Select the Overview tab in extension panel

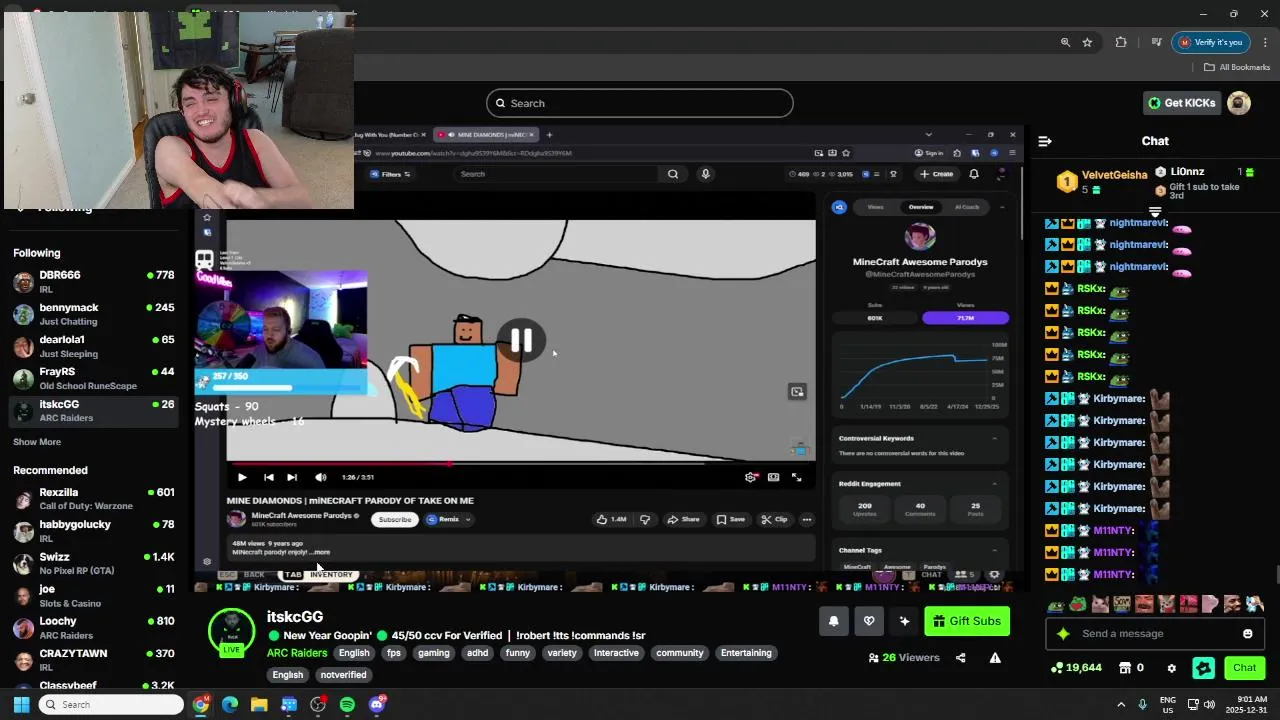coord(920,207)
